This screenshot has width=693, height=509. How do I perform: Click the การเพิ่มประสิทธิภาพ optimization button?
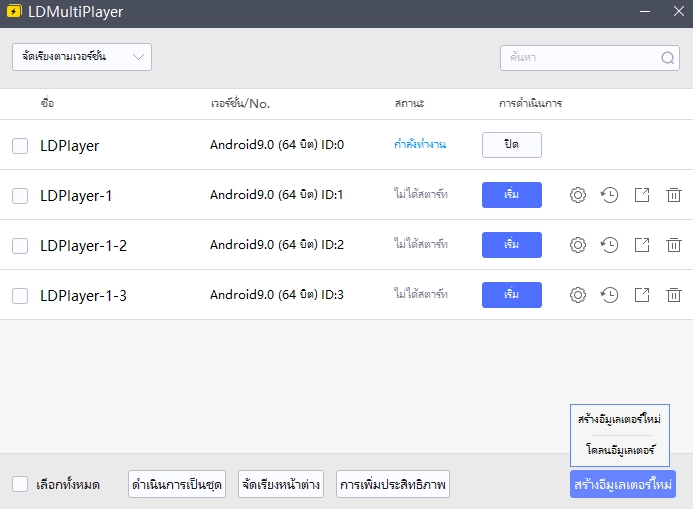pos(393,485)
